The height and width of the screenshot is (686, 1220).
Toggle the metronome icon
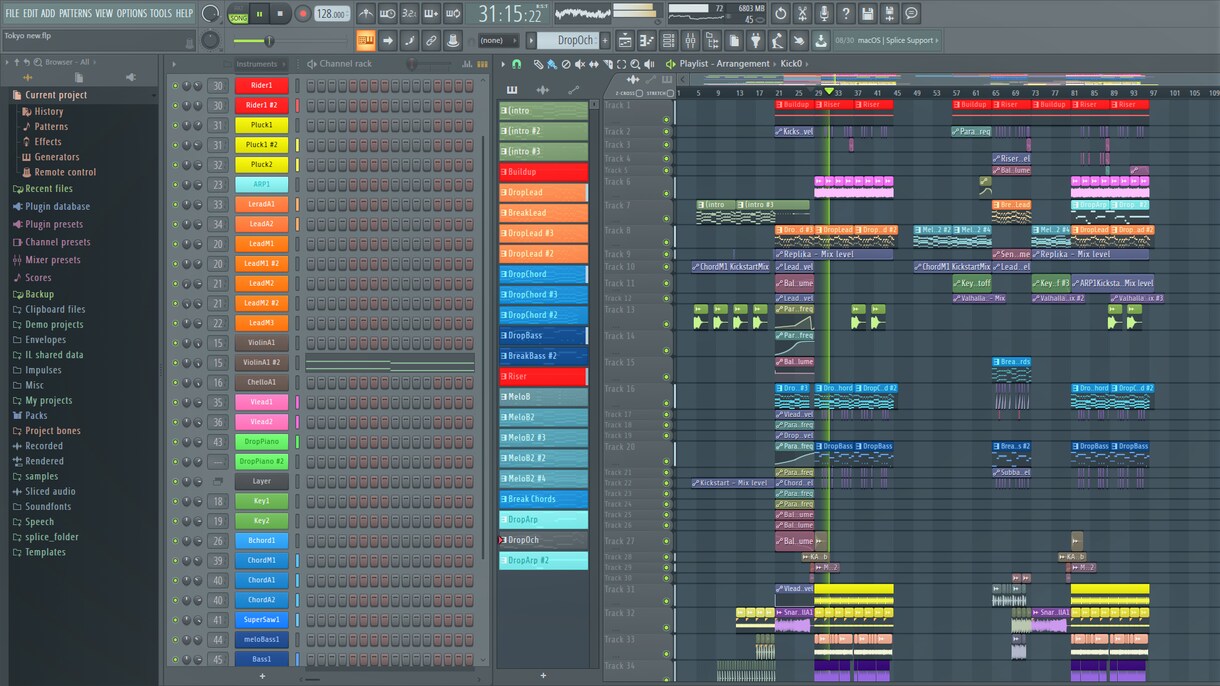point(366,14)
